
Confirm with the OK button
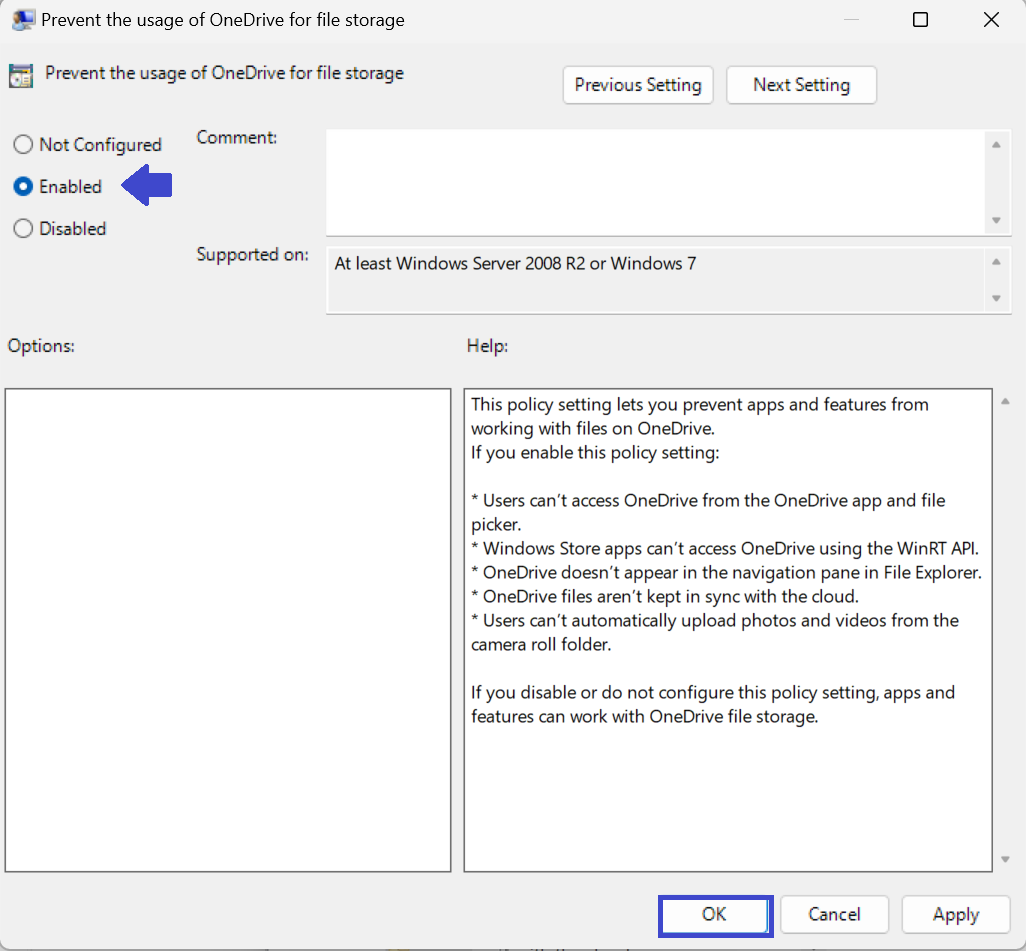(x=714, y=915)
